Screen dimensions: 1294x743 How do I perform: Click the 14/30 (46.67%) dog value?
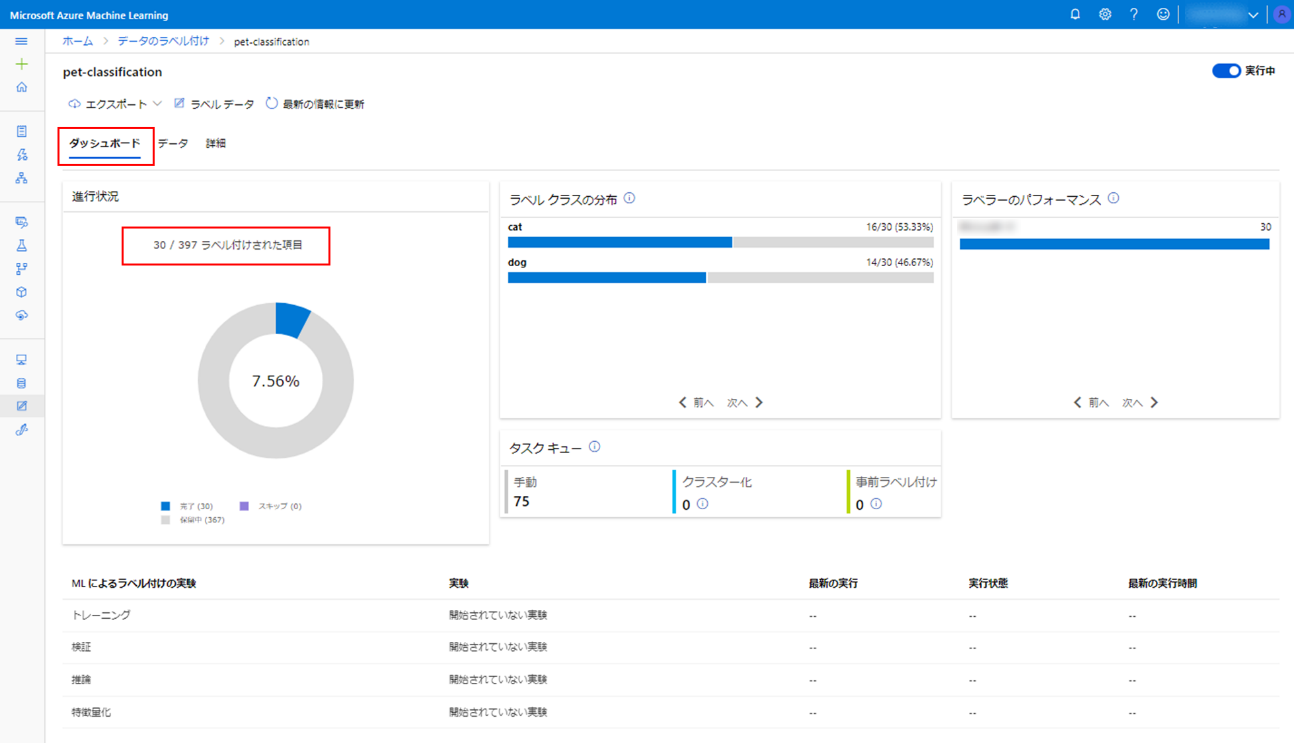tap(899, 263)
